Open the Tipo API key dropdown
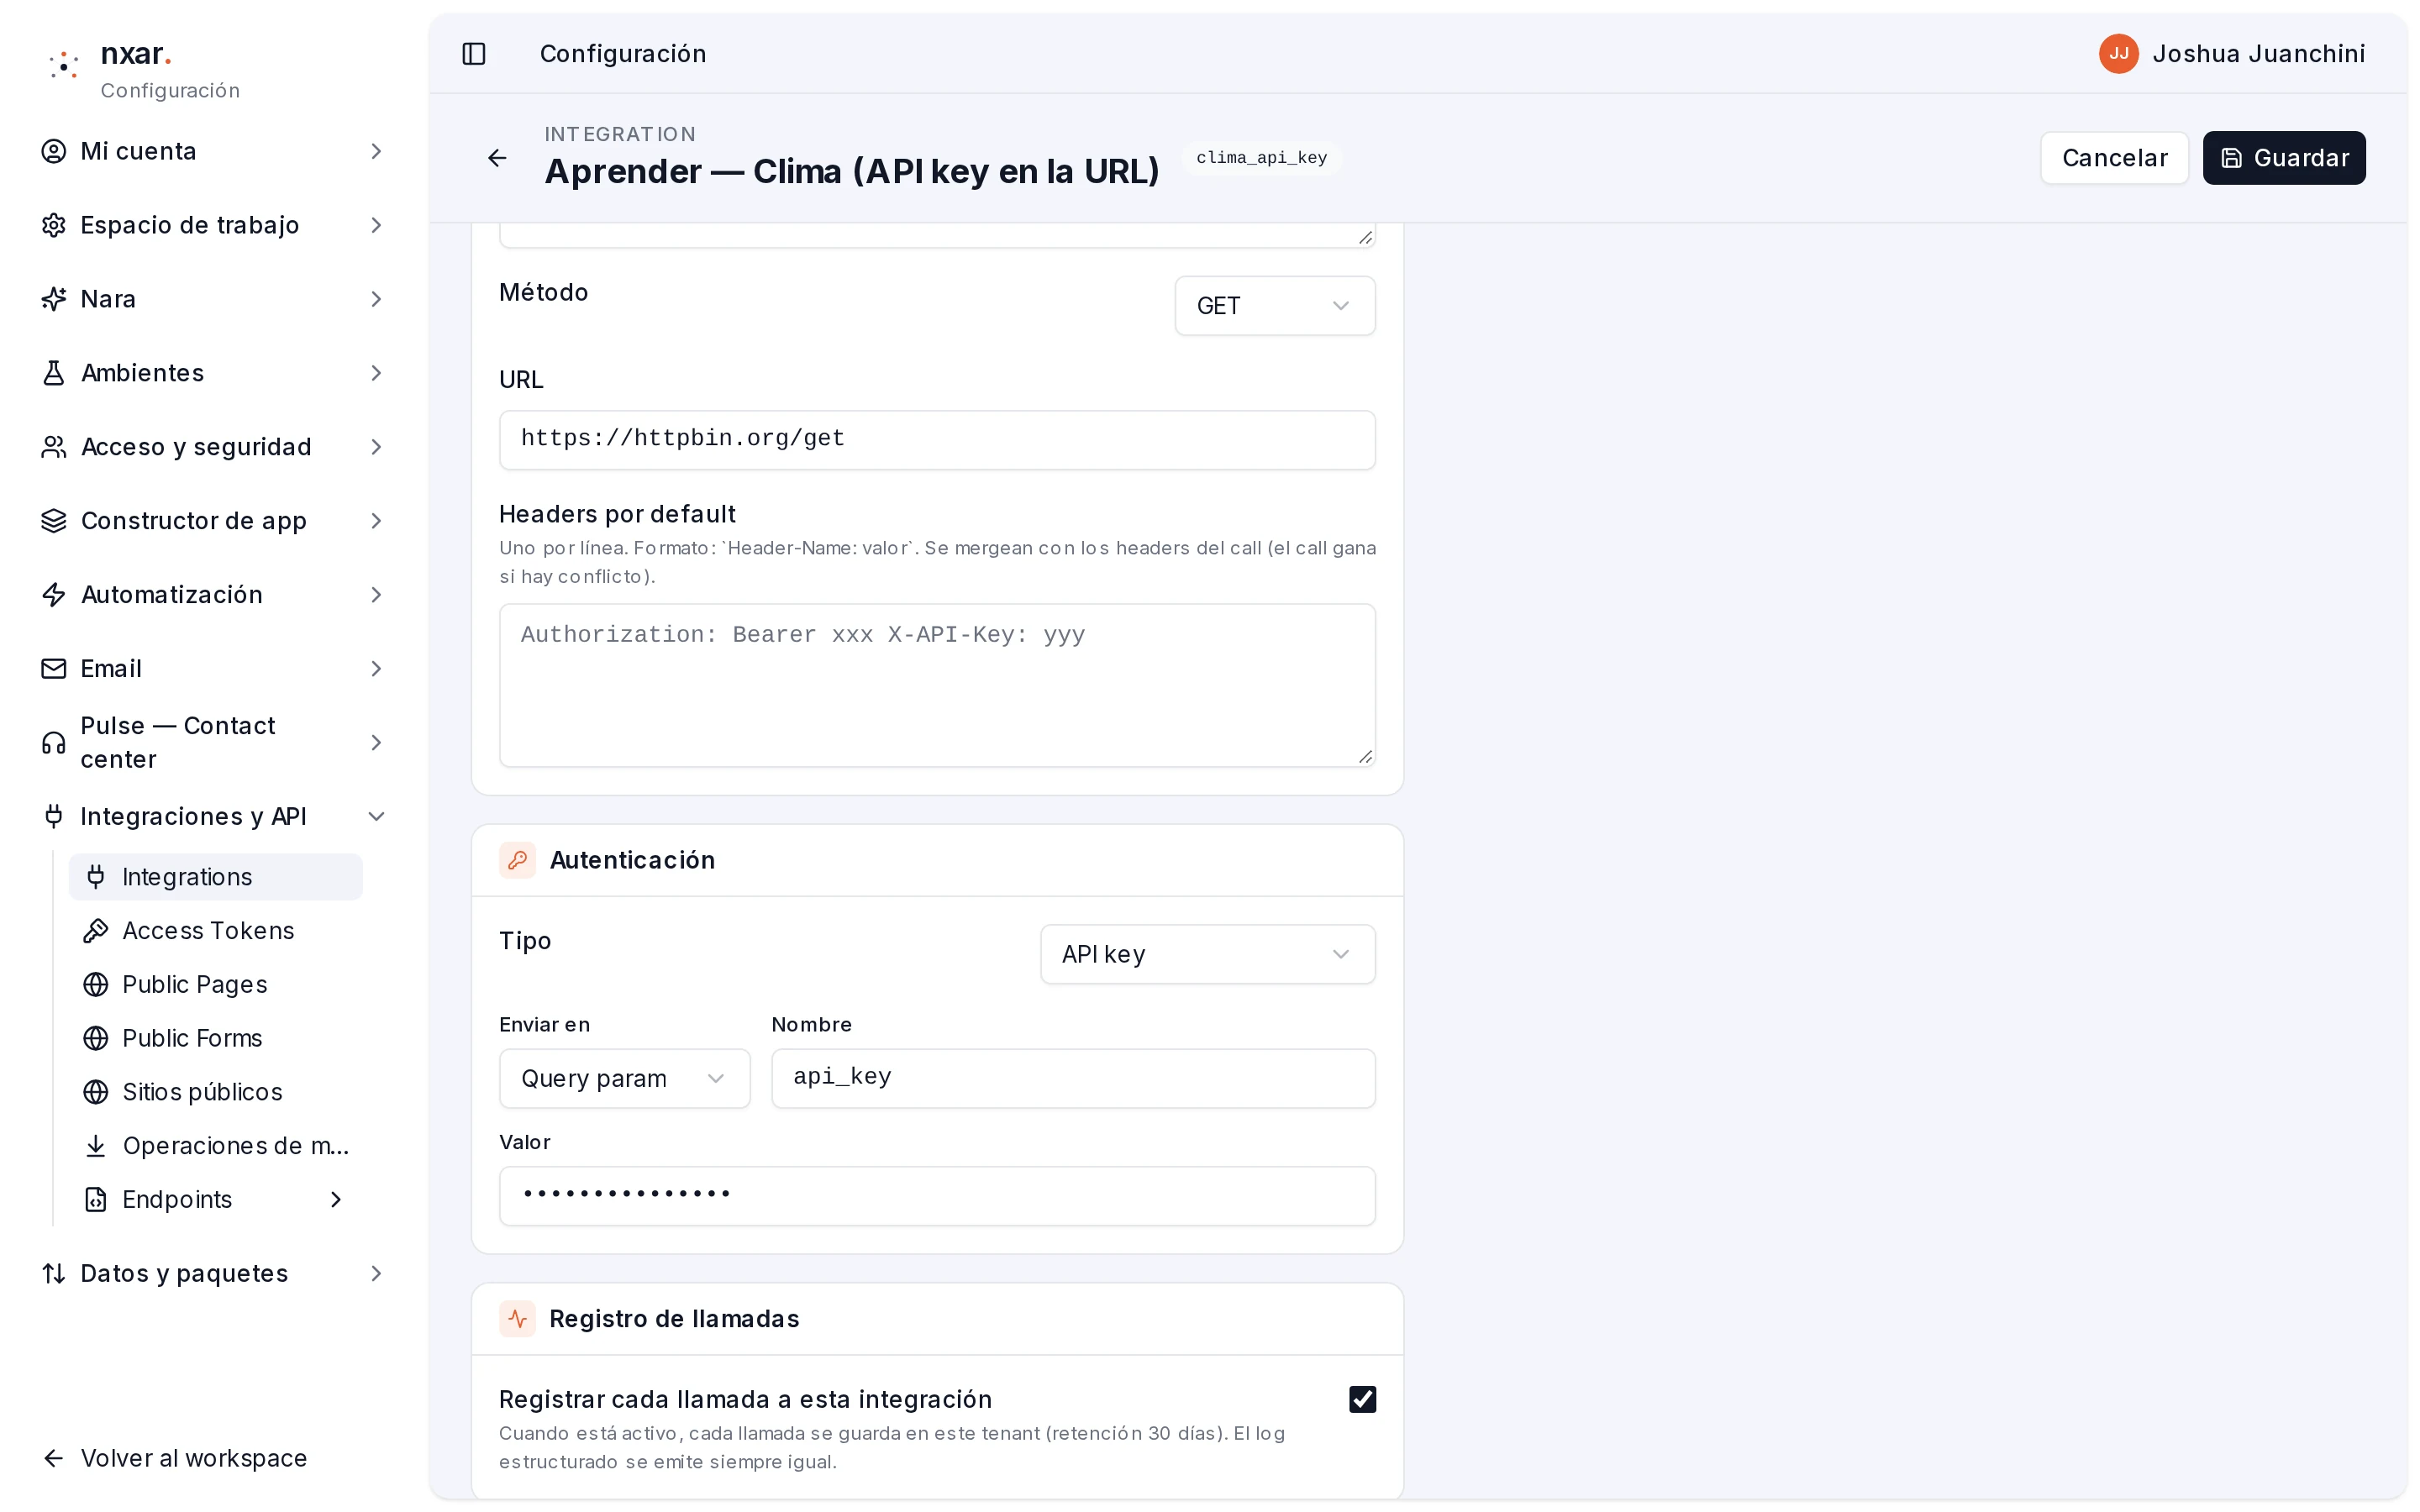2420x1512 pixels. pos(1207,954)
